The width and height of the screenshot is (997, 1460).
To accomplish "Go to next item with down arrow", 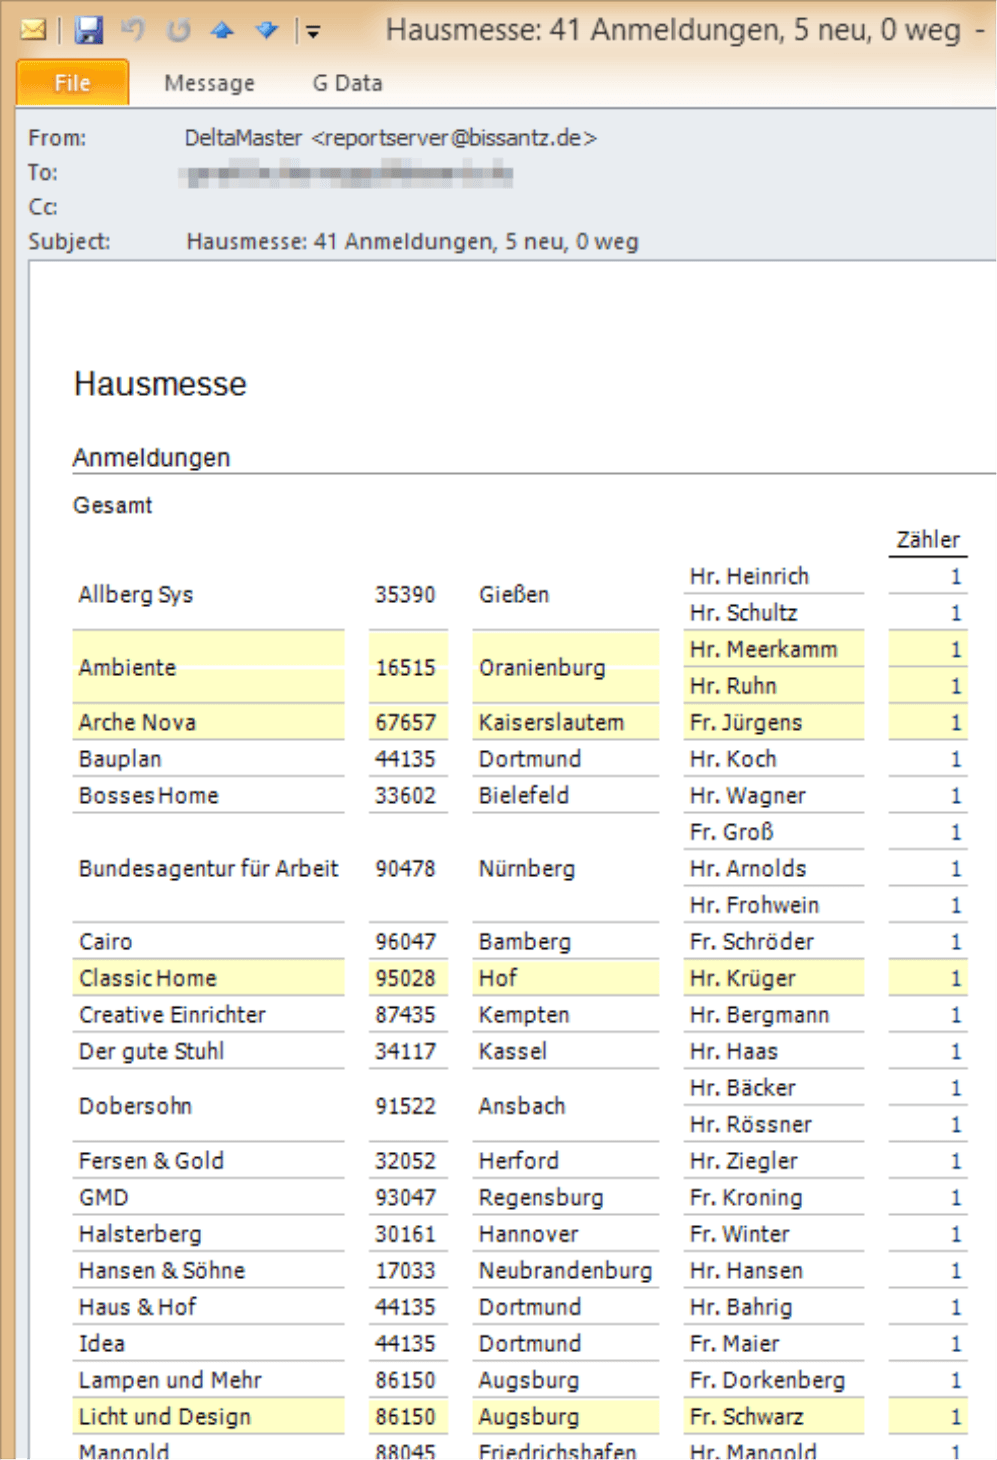I will click(266, 30).
